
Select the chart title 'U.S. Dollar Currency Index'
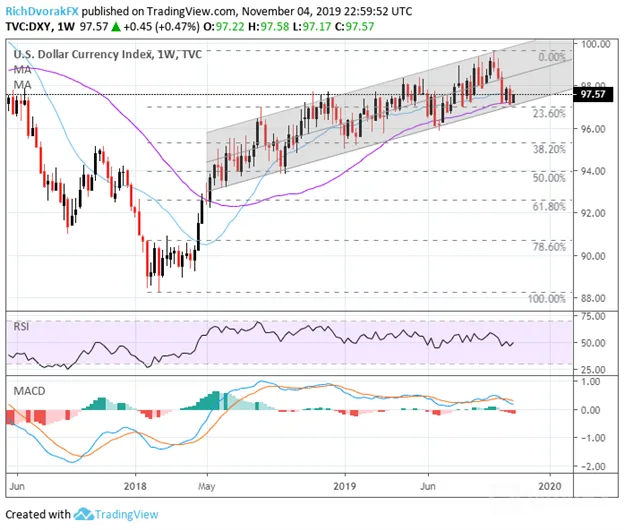coord(83,54)
